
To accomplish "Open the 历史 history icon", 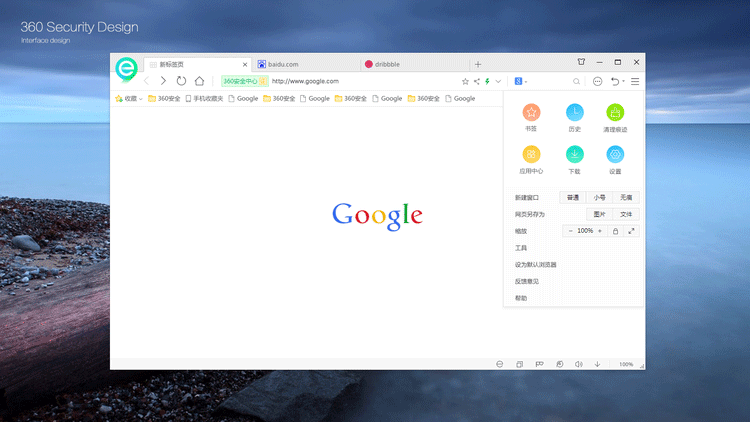I will [574, 113].
